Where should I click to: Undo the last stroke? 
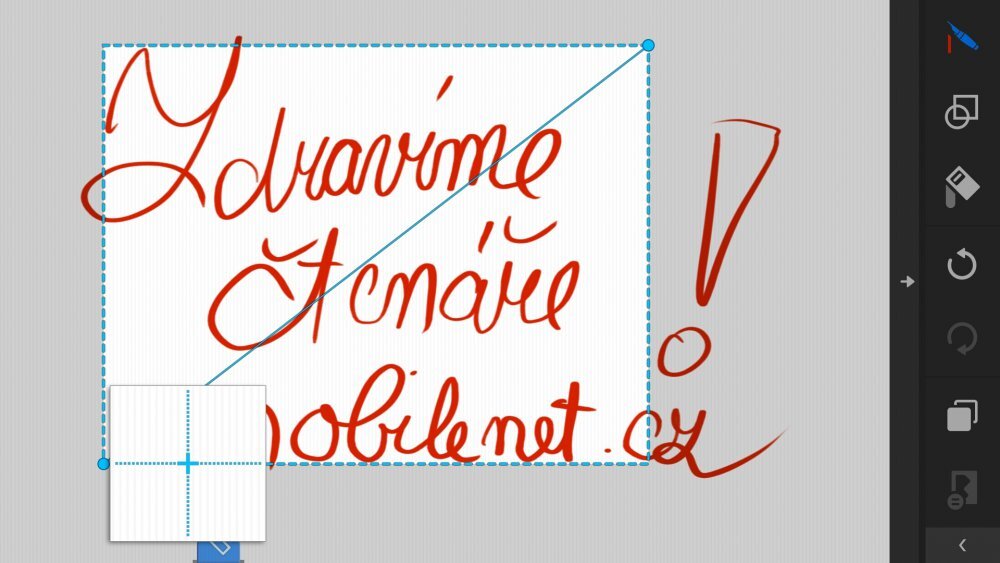[961, 265]
